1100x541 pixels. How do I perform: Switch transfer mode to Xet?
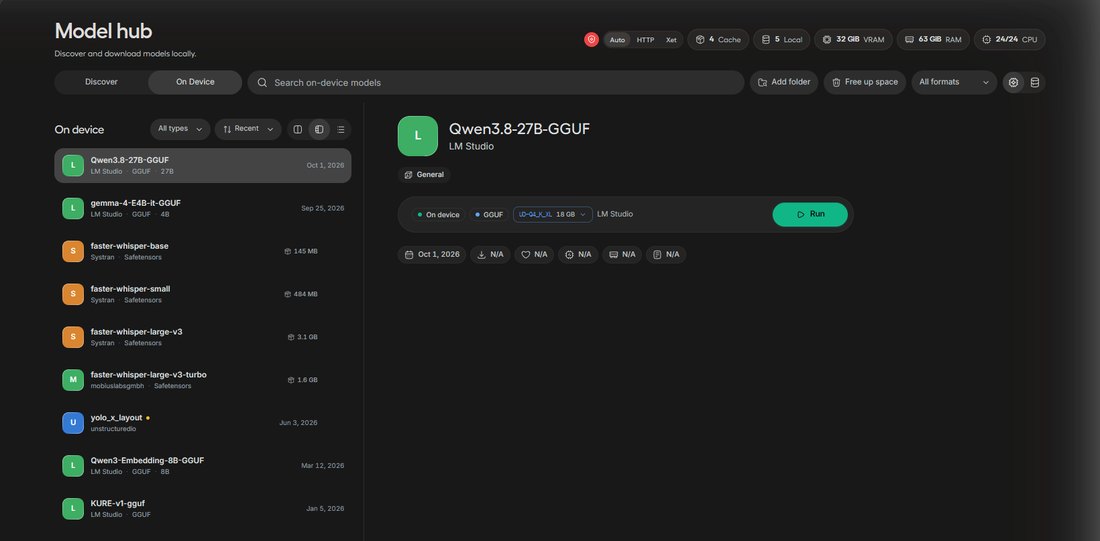coord(671,40)
